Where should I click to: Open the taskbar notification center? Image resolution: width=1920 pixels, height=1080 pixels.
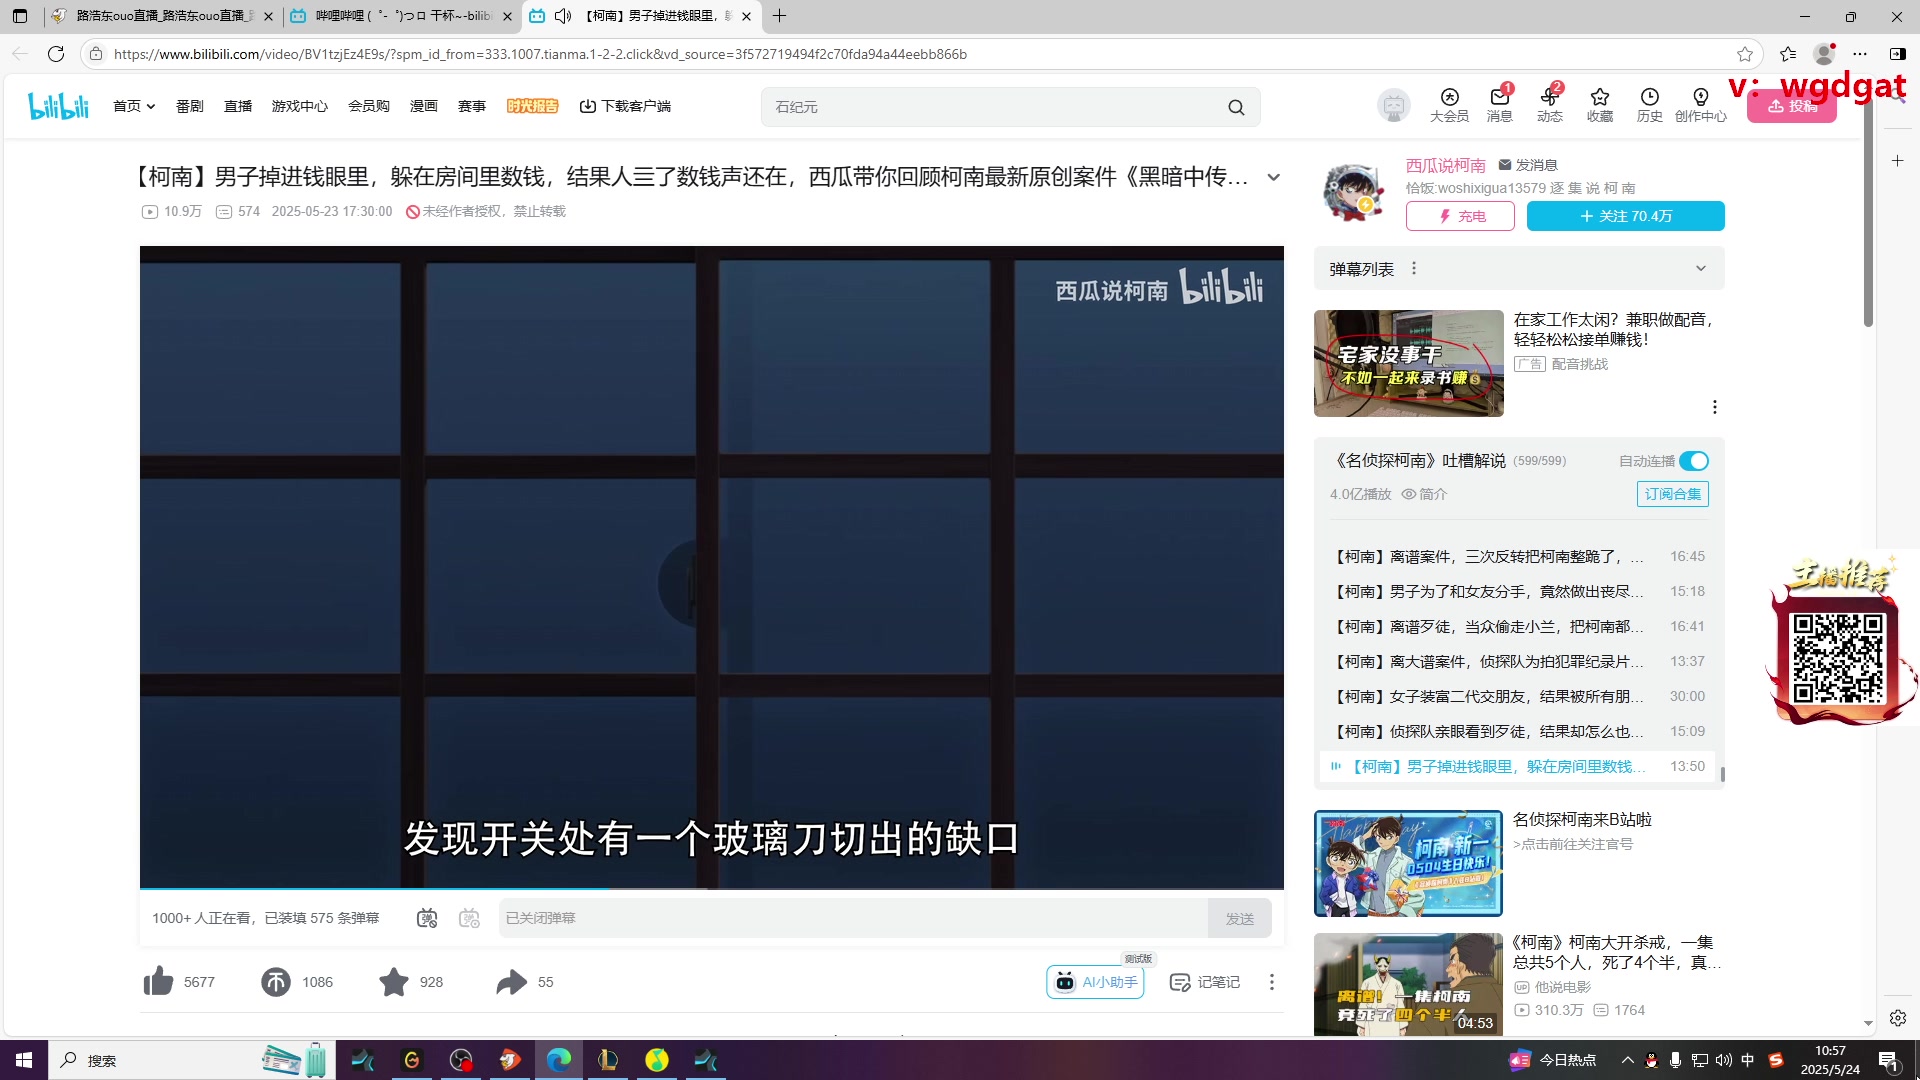point(1888,1061)
